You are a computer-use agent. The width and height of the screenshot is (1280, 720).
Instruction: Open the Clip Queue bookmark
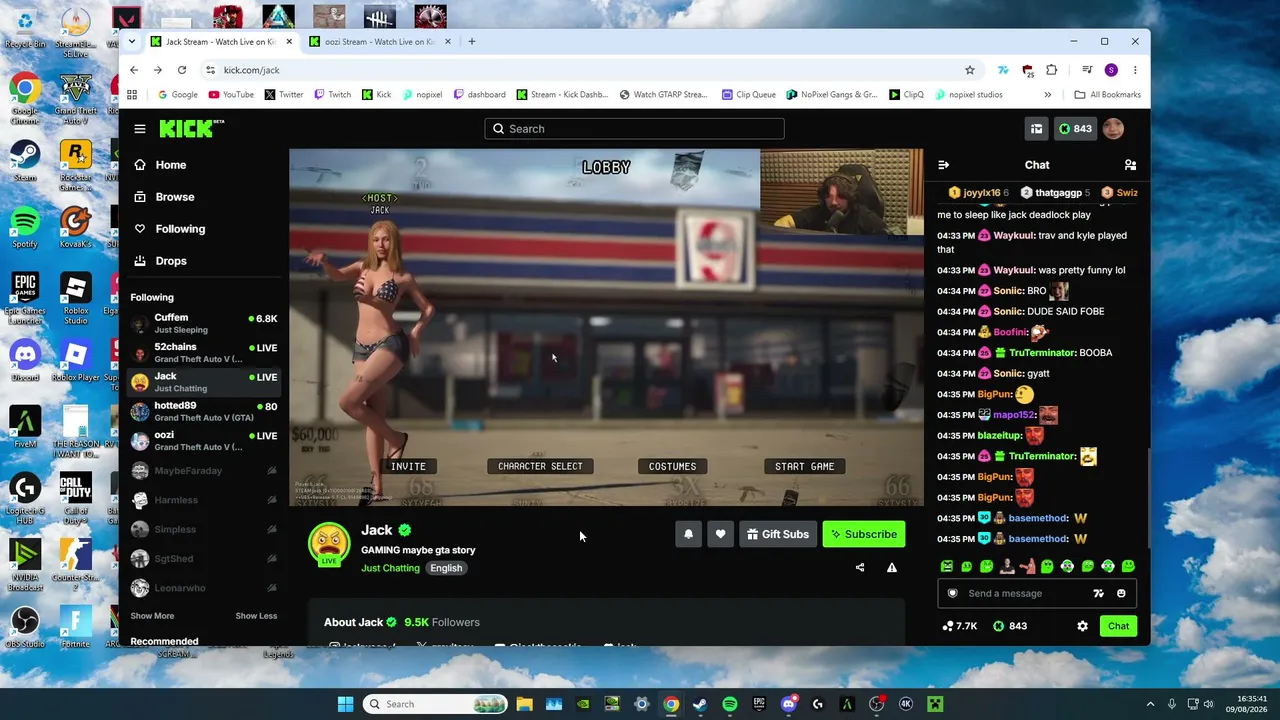[749, 95]
